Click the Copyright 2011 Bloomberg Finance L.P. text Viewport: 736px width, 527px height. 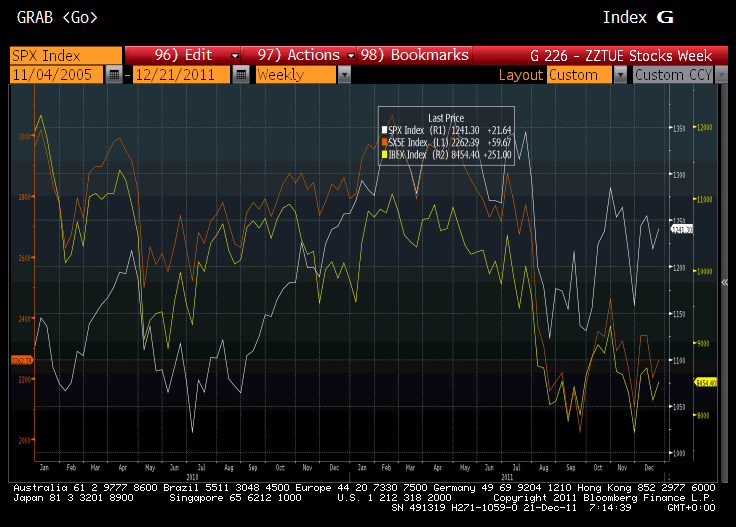[x=604, y=497]
